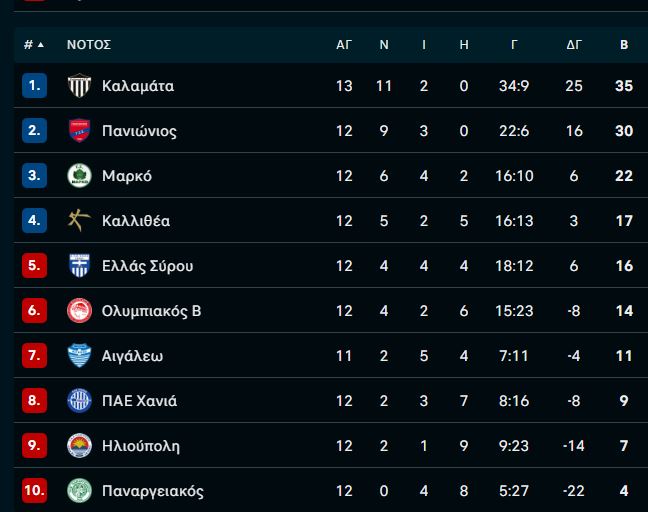Image resolution: width=648 pixels, height=512 pixels.
Task: Click the Ελλάς Σύρου team crest
Action: [79, 266]
